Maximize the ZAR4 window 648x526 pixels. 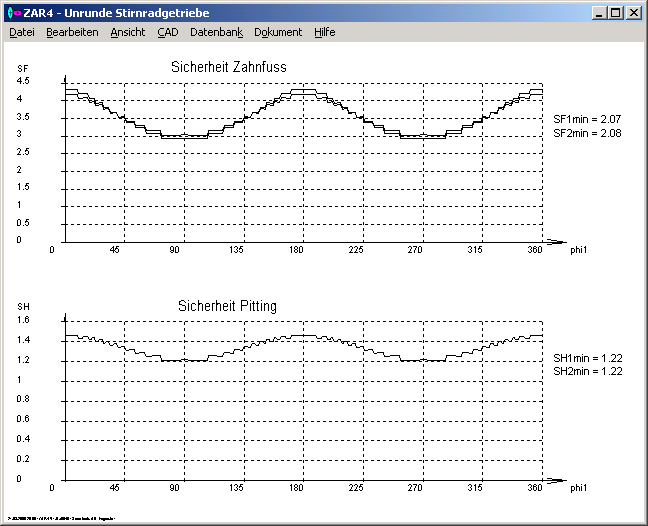coord(615,13)
